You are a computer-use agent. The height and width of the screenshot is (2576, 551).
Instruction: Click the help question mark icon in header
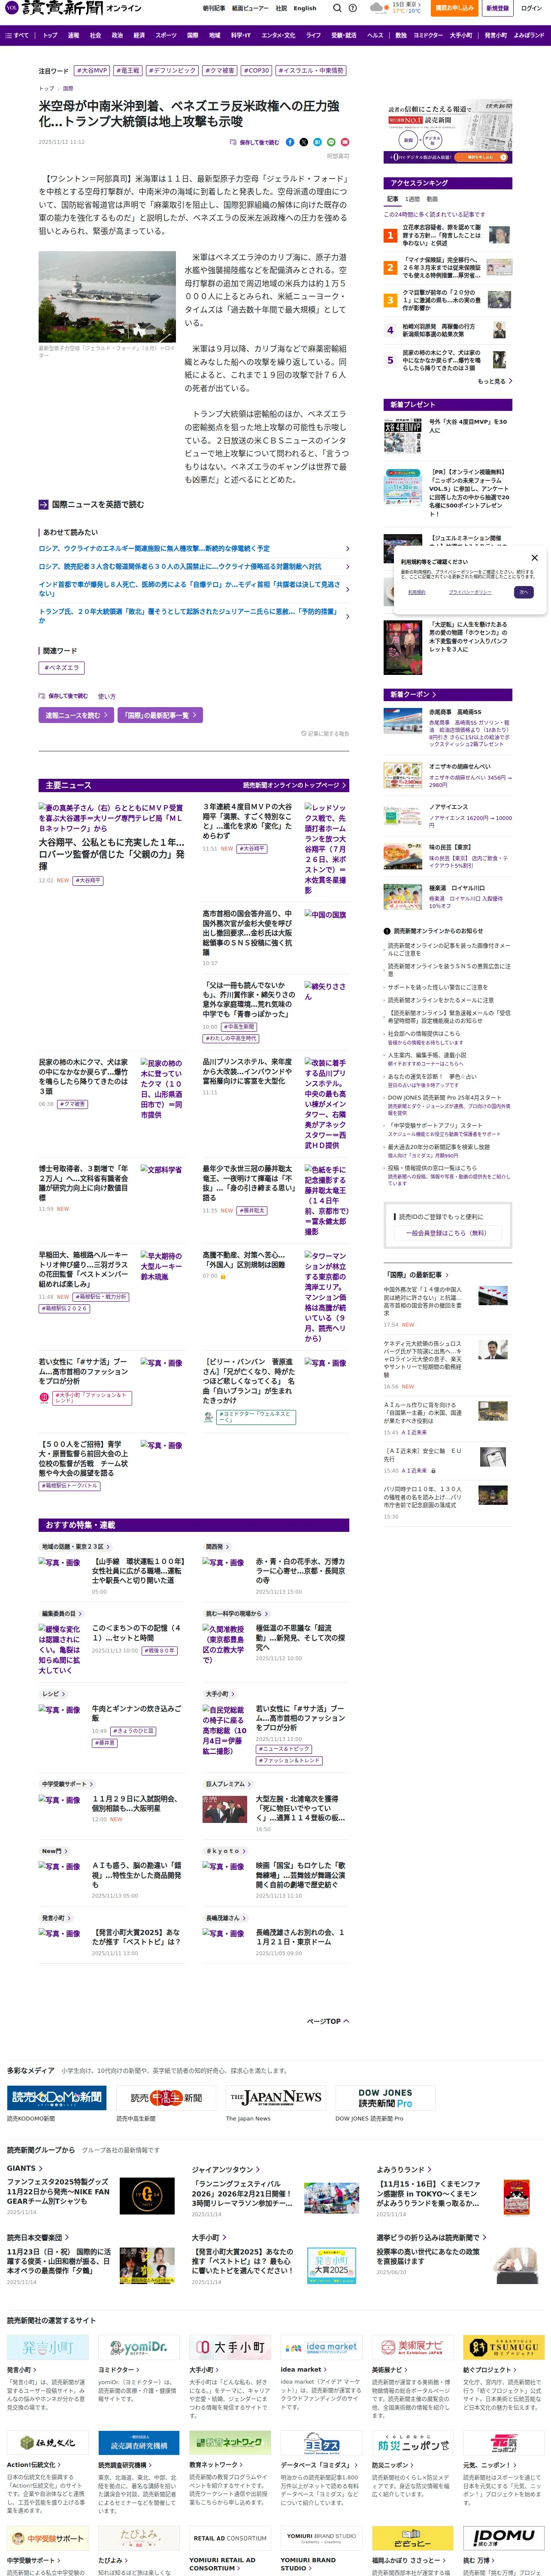click(x=353, y=8)
